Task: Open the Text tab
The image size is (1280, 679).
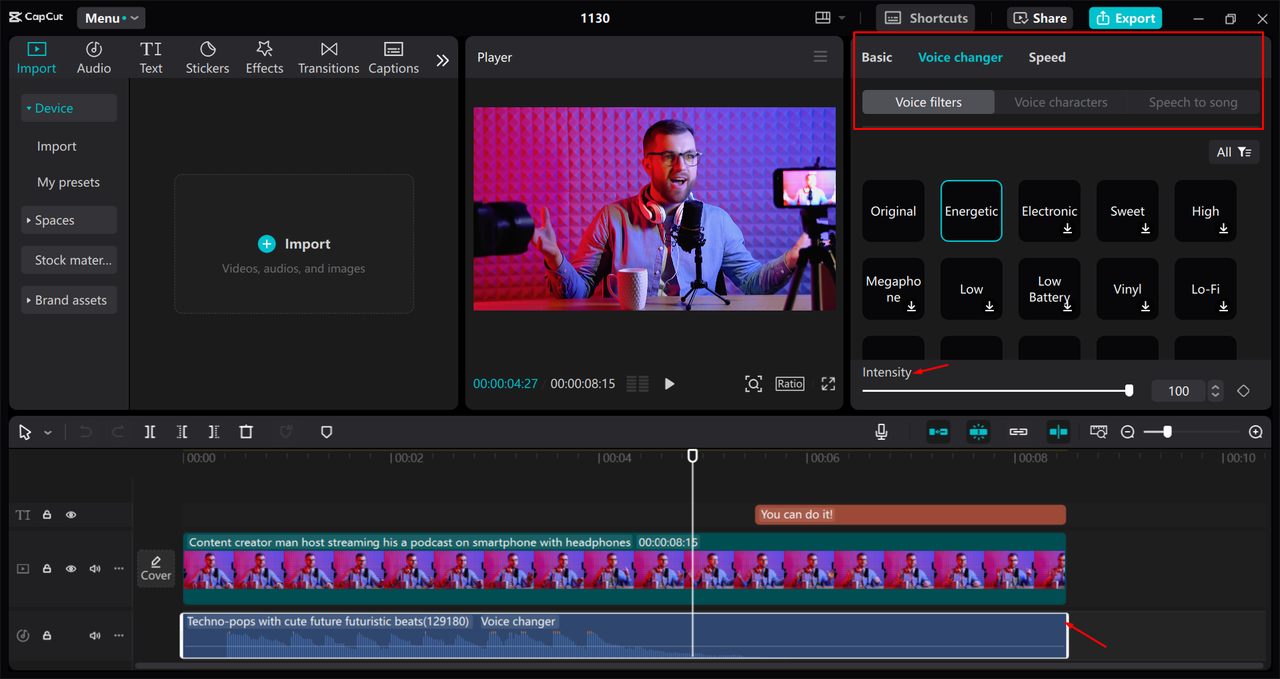Action: point(151,58)
